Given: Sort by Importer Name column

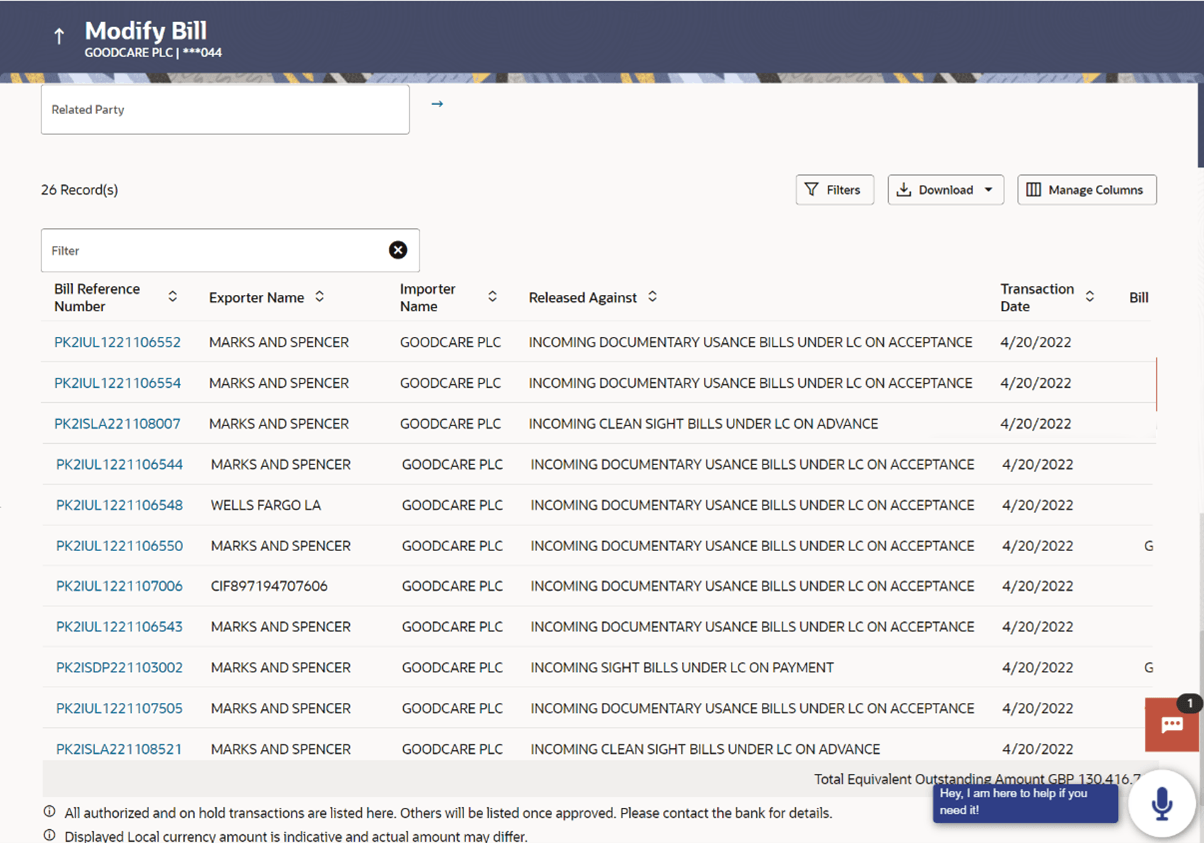Looking at the screenshot, I should [x=492, y=297].
